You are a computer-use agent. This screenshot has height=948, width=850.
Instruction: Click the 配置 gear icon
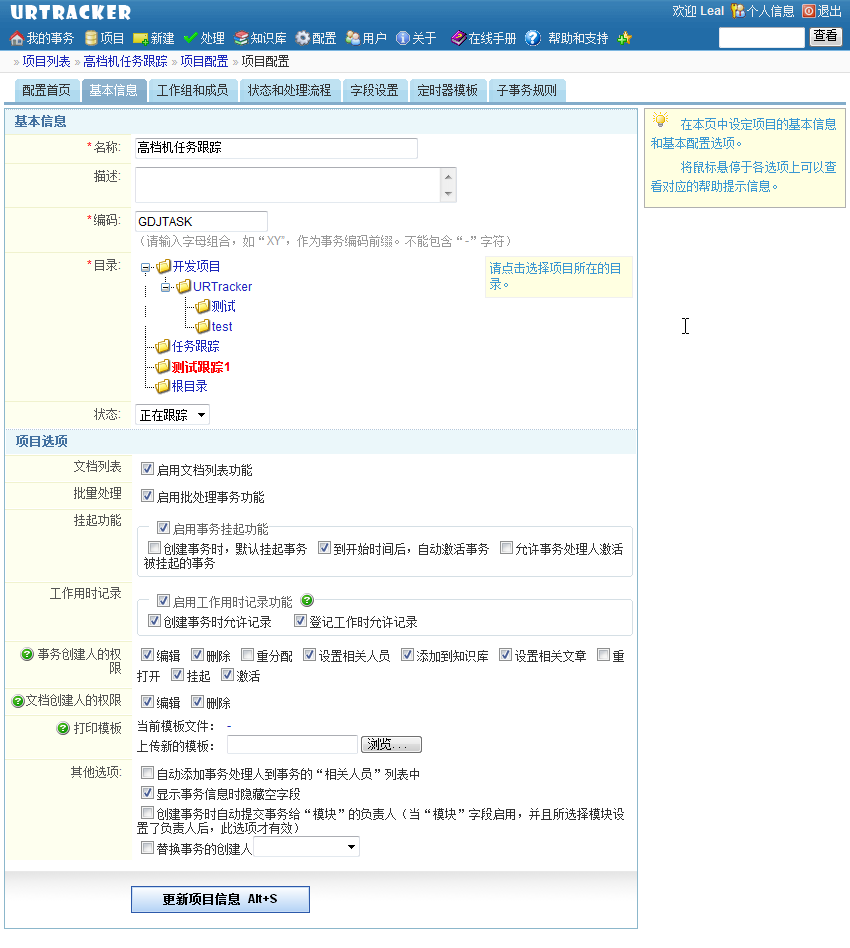pos(302,38)
